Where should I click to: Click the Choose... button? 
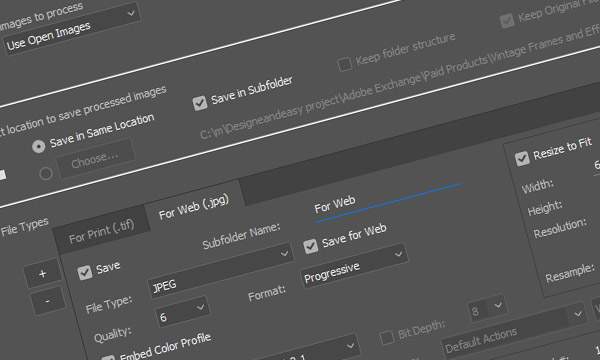pos(96,159)
